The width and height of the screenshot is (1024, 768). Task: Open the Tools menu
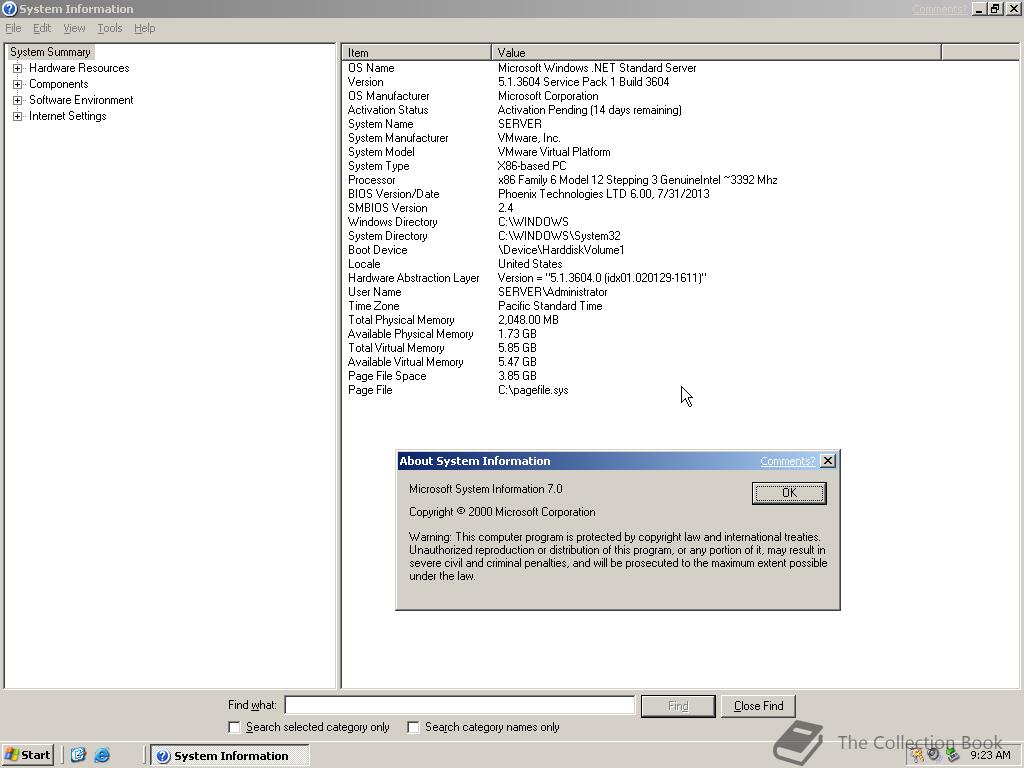(x=110, y=28)
